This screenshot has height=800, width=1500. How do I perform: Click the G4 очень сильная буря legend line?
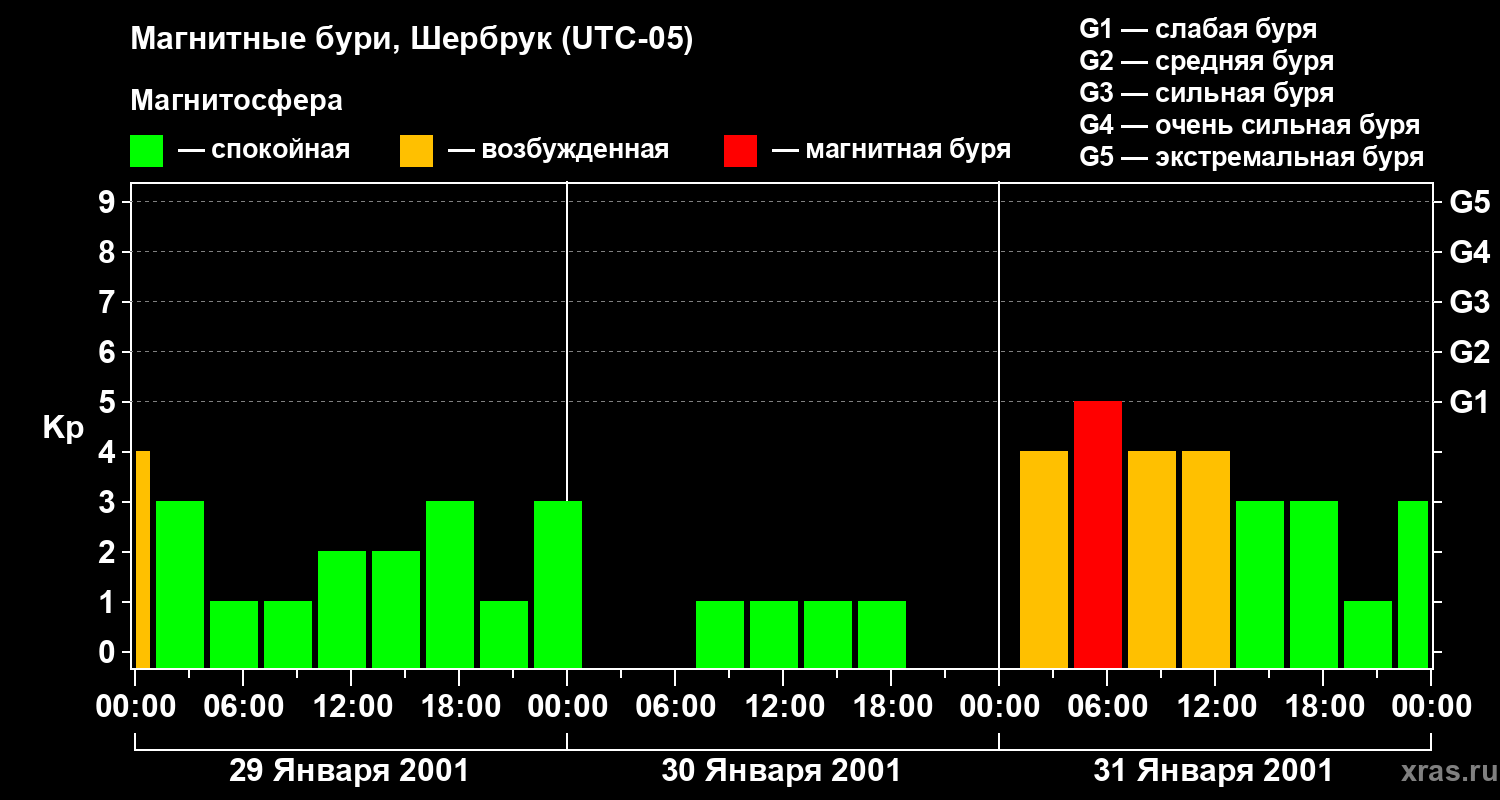point(1250,125)
